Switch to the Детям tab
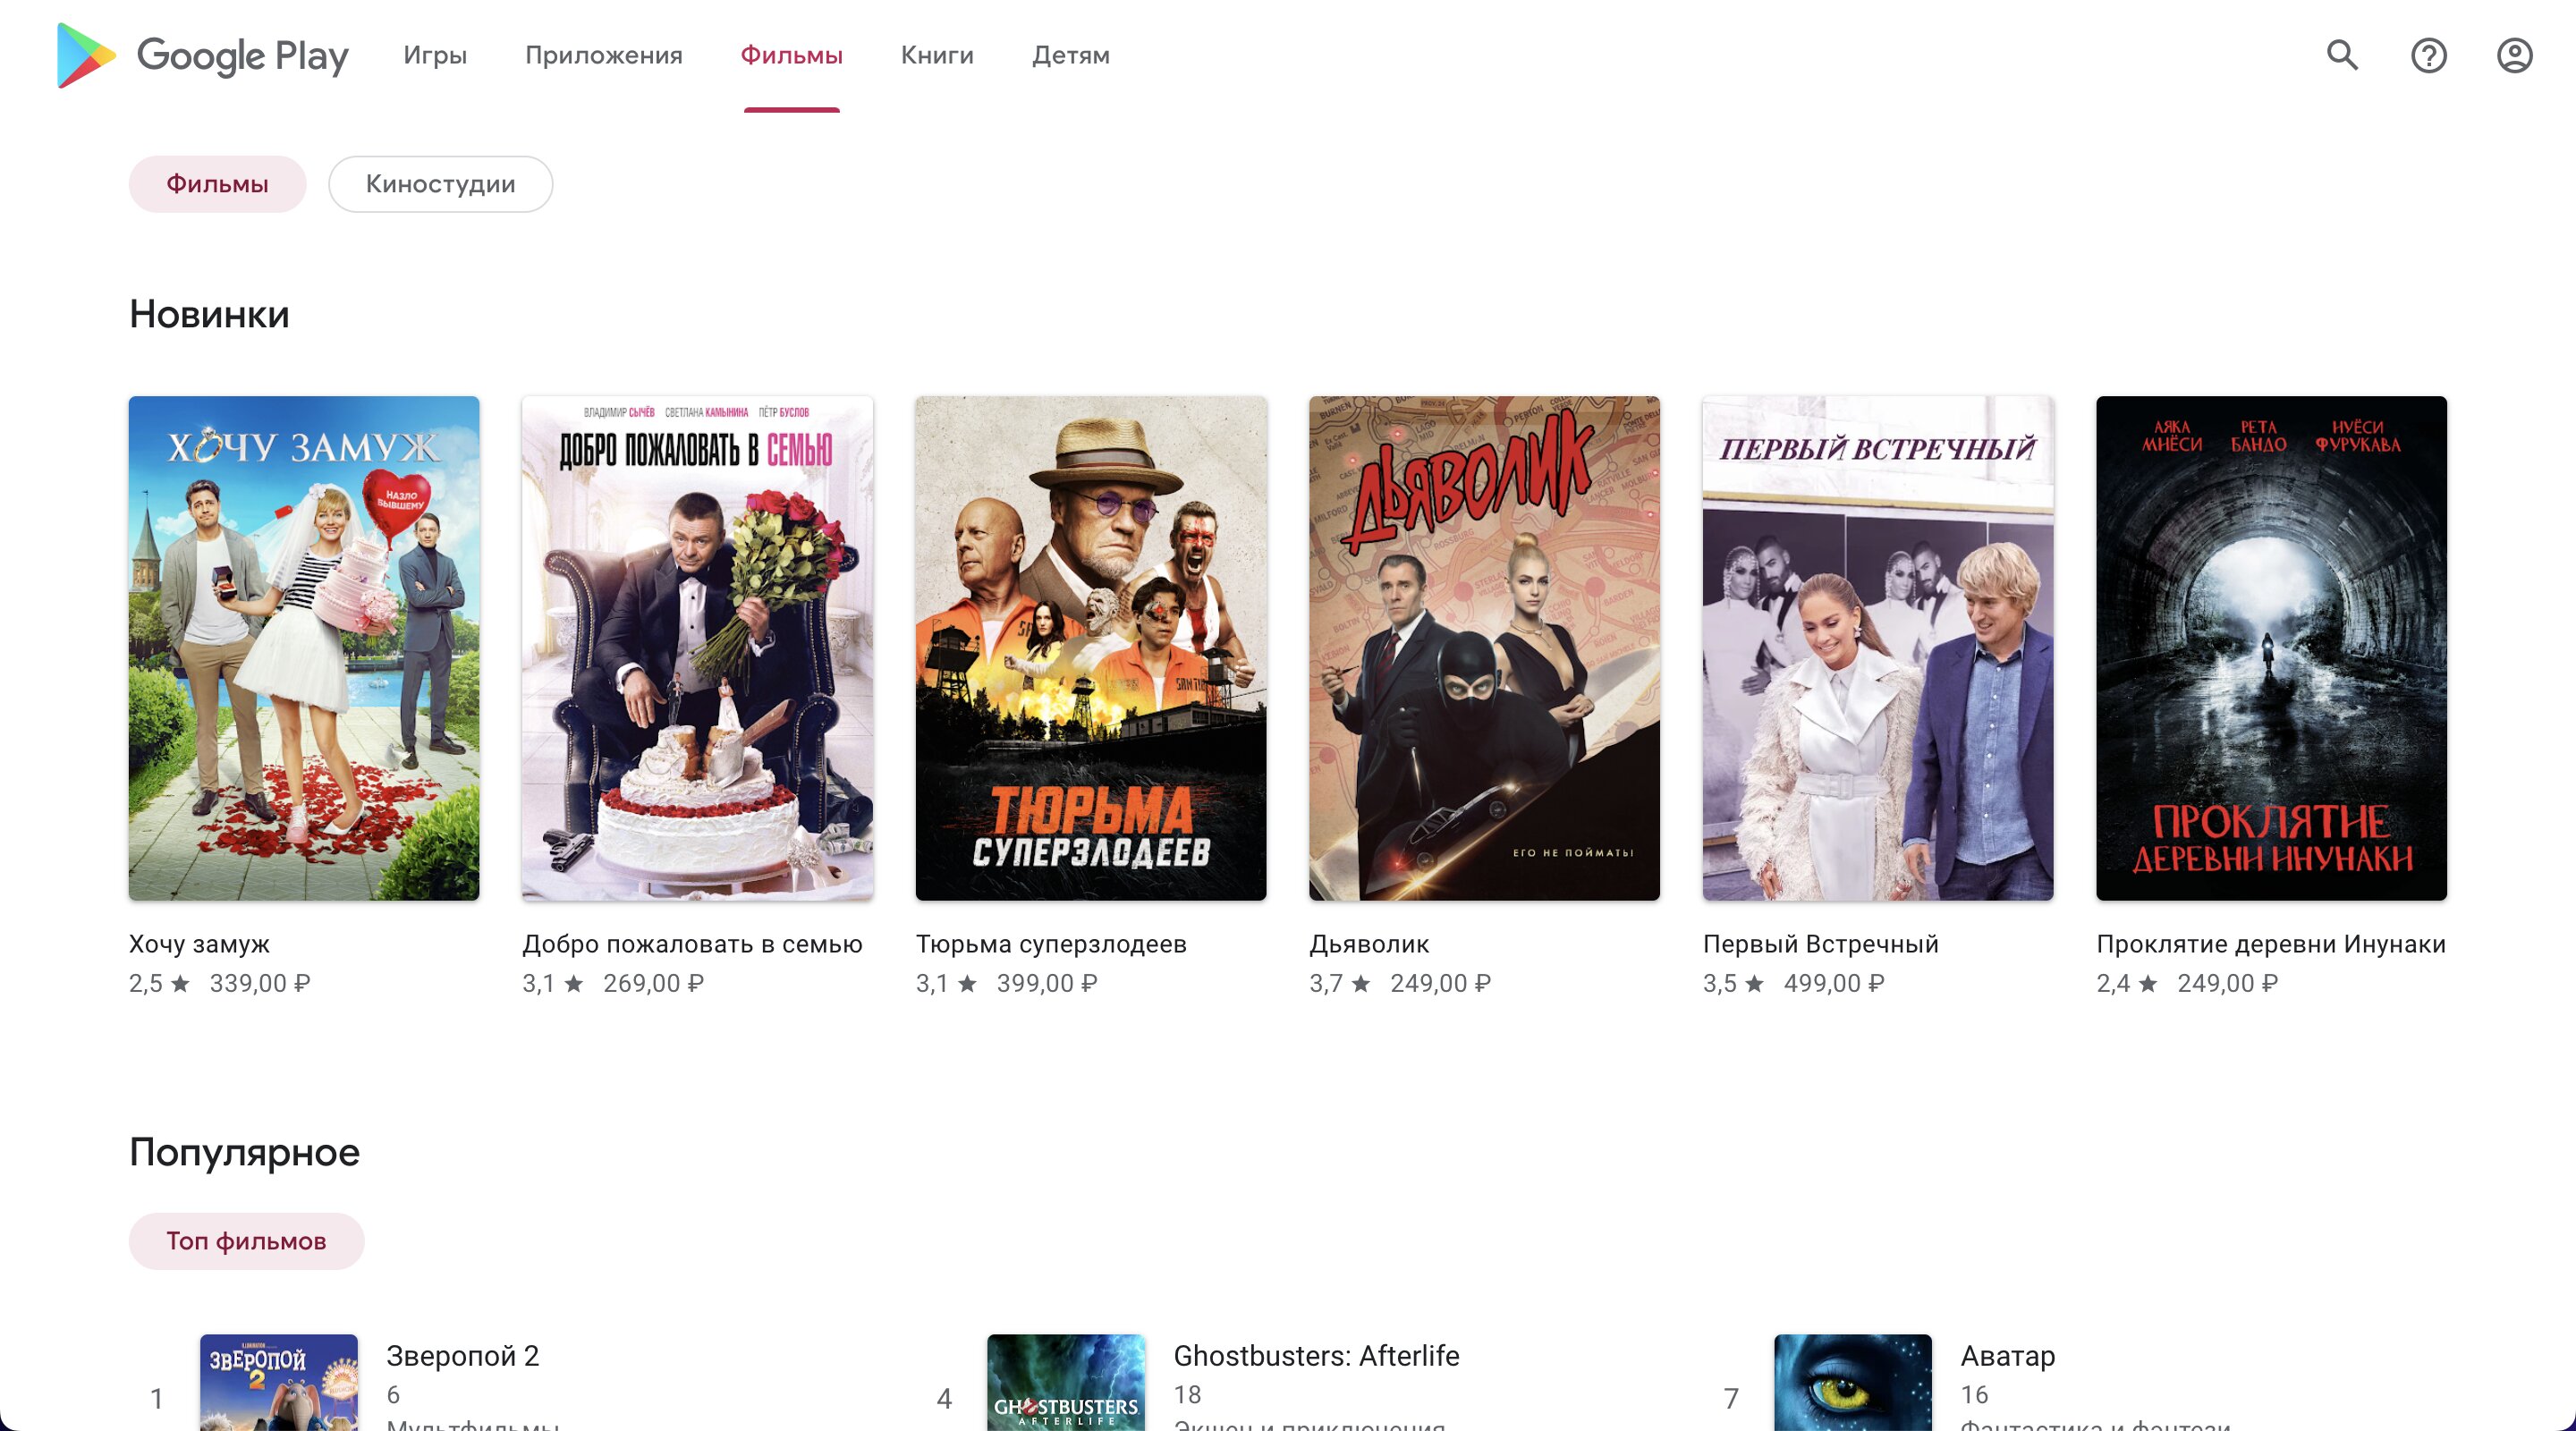This screenshot has width=2576, height=1431. pyautogui.click(x=1071, y=55)
